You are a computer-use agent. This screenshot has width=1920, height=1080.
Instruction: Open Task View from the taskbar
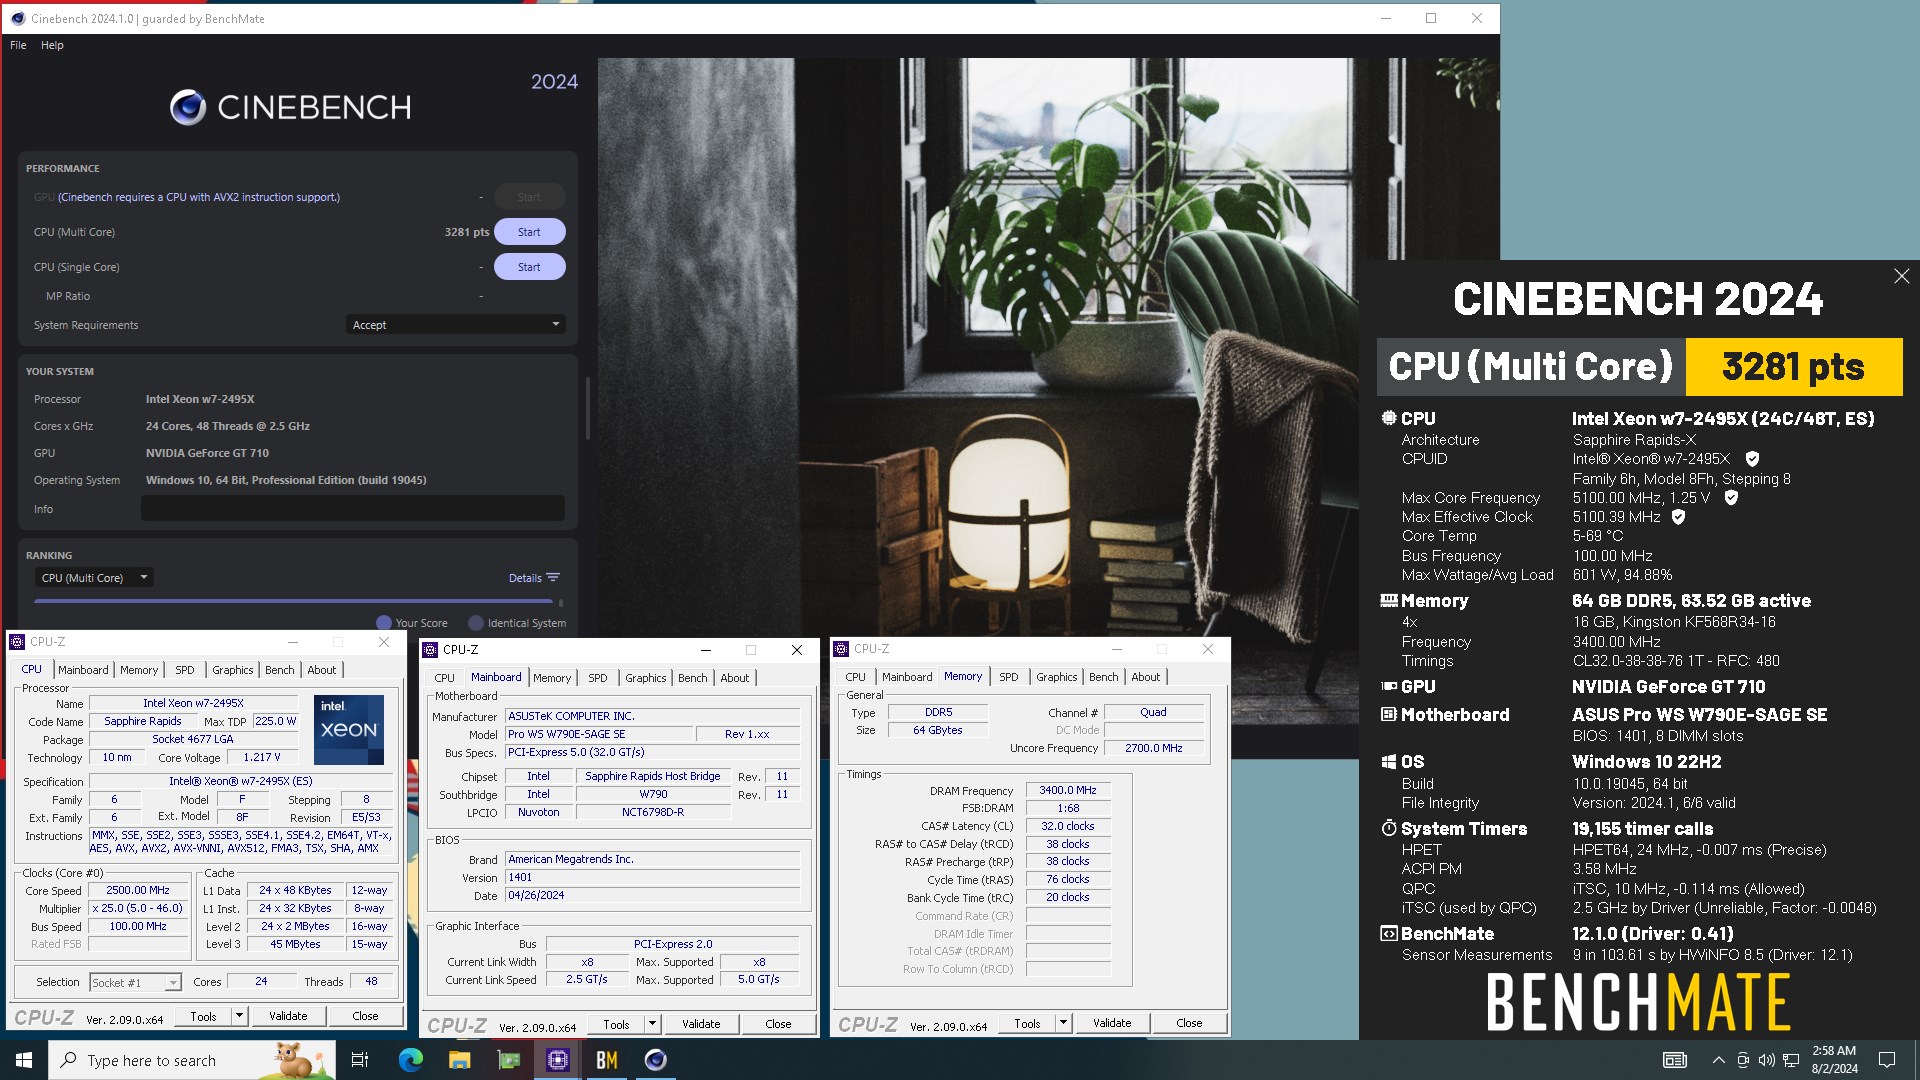[x=360, y=1060]
